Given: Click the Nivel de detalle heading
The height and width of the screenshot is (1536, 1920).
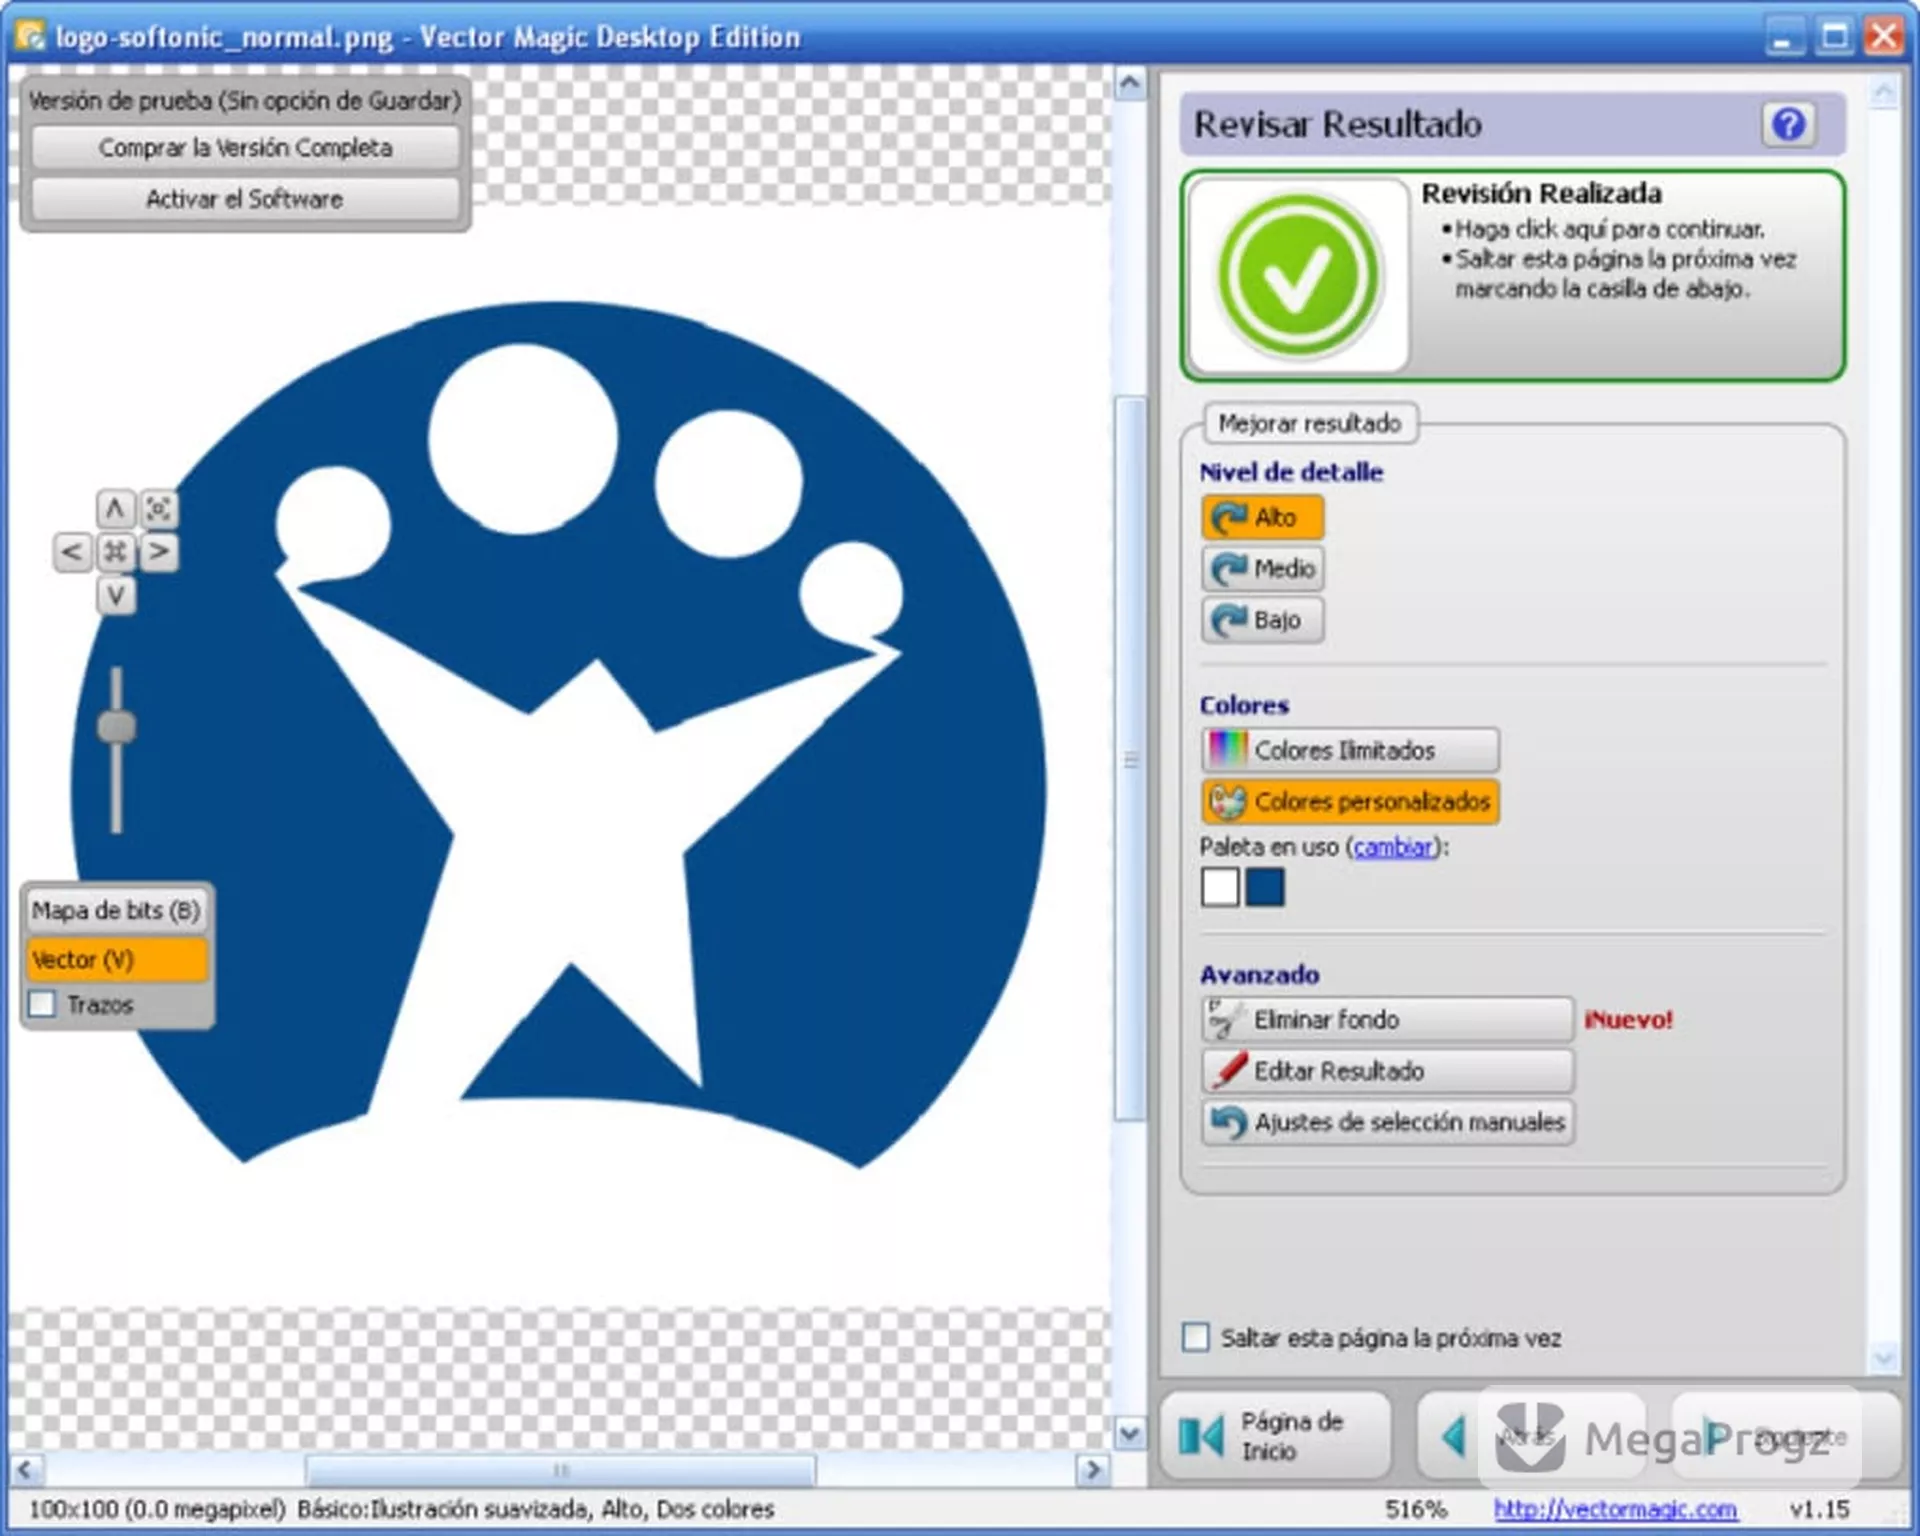Looking at the screenshot, I should coord(1291,472).
